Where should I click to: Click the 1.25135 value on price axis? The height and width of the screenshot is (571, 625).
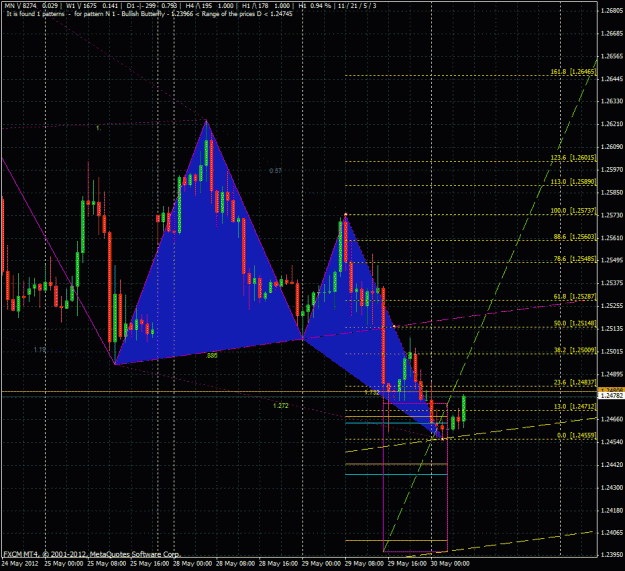pyautogui.click(x=611, y=329)
